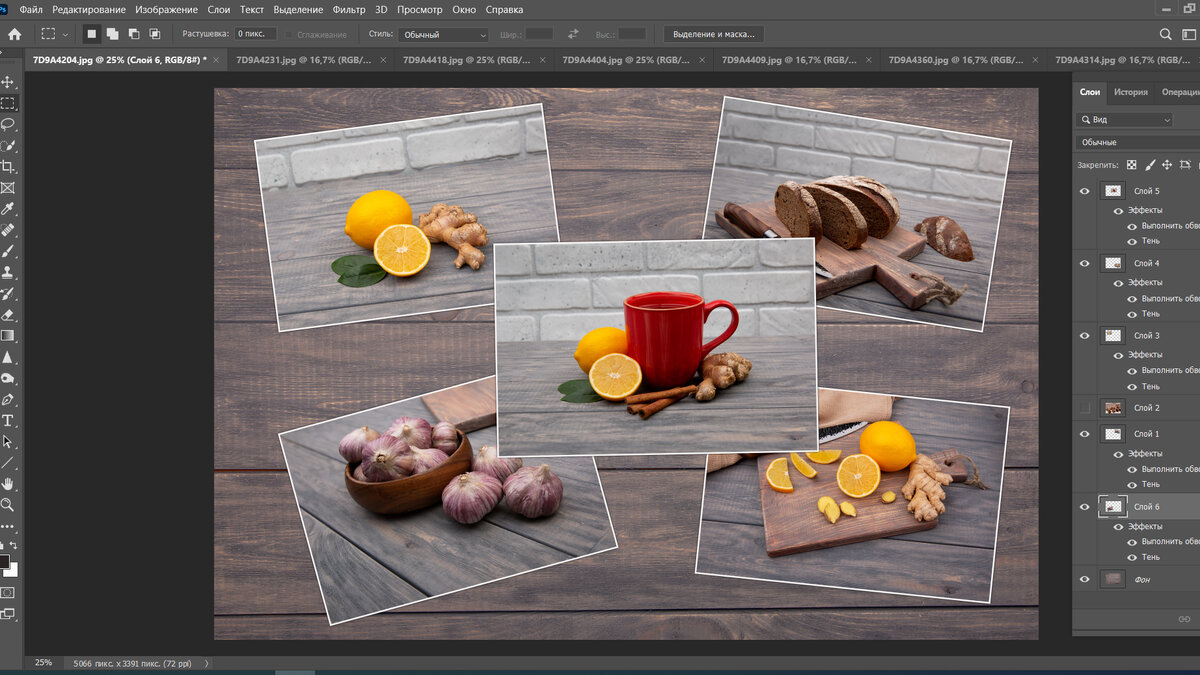Hide layer Слой 5 with eye icon
1200x675 pixels.
click(x=1085, y=191)
